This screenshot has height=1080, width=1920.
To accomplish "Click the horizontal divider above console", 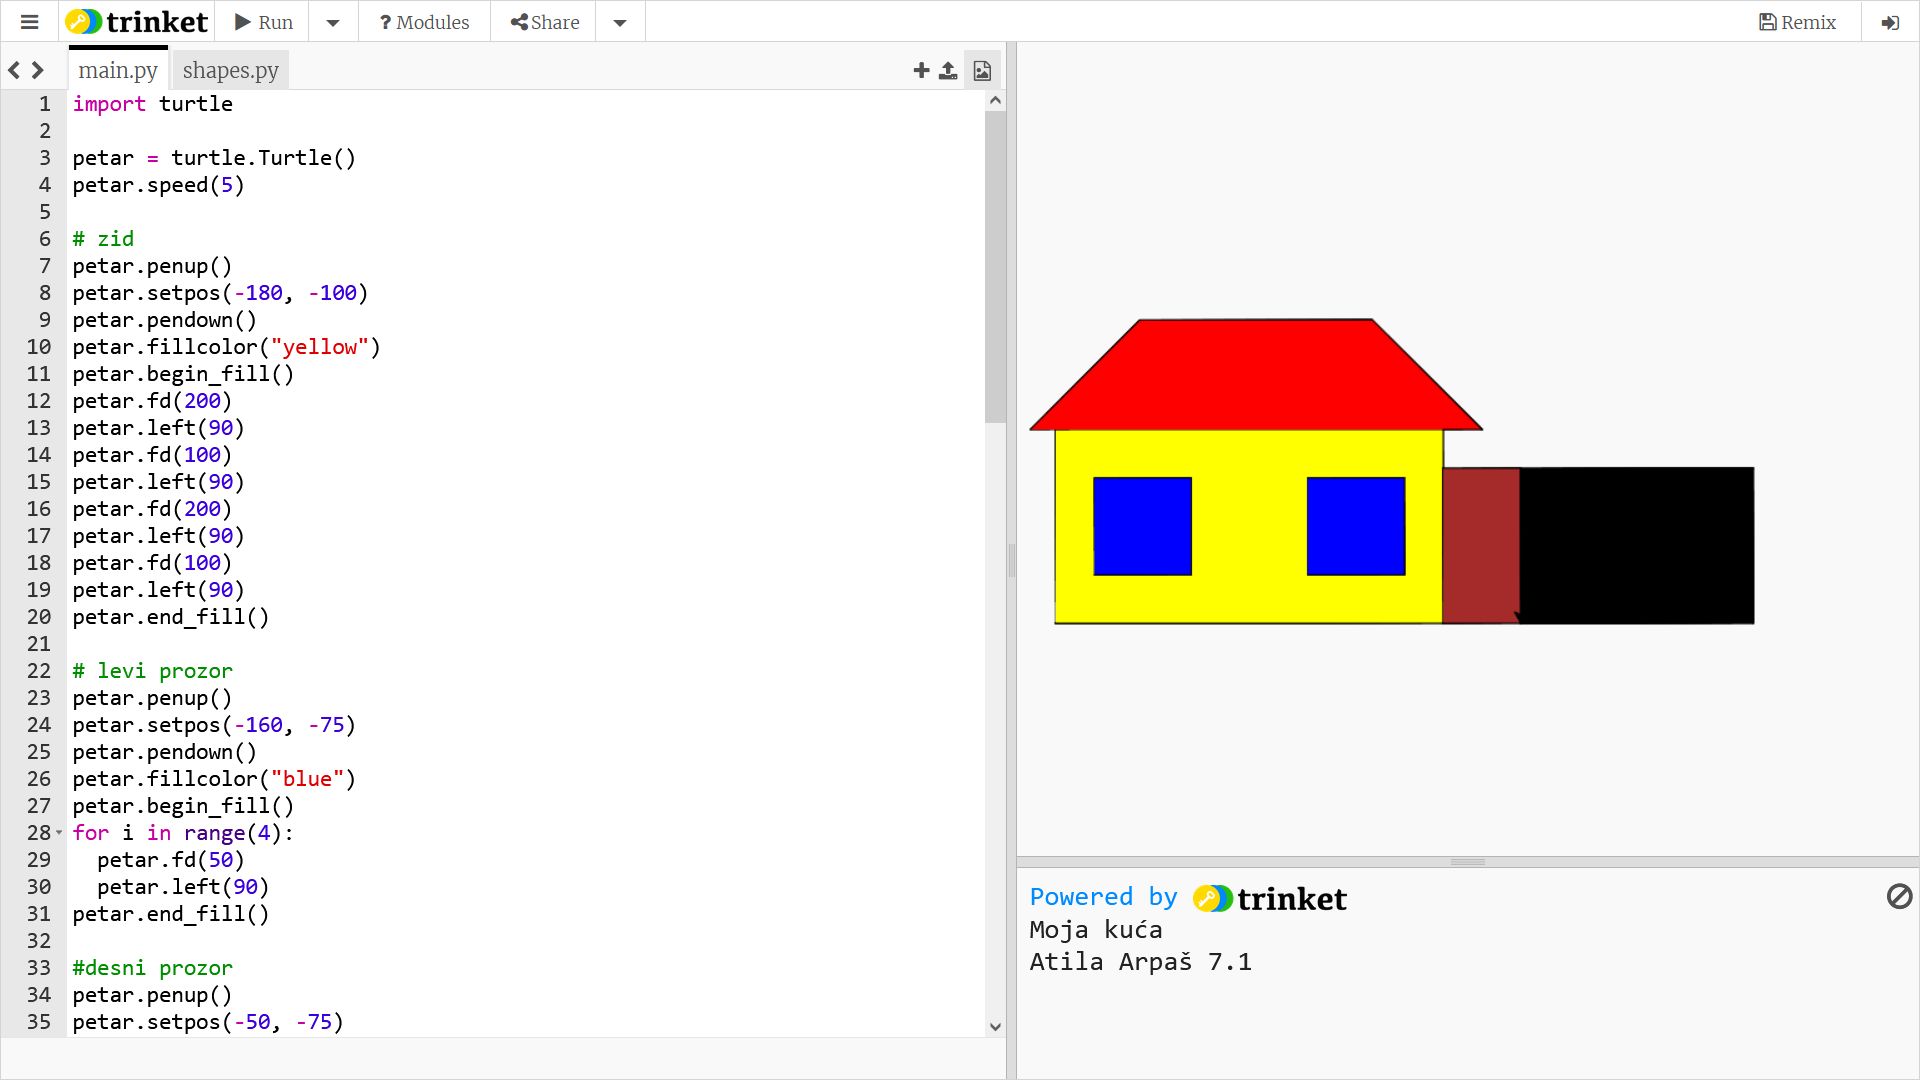I will [x=1467, y=862].
